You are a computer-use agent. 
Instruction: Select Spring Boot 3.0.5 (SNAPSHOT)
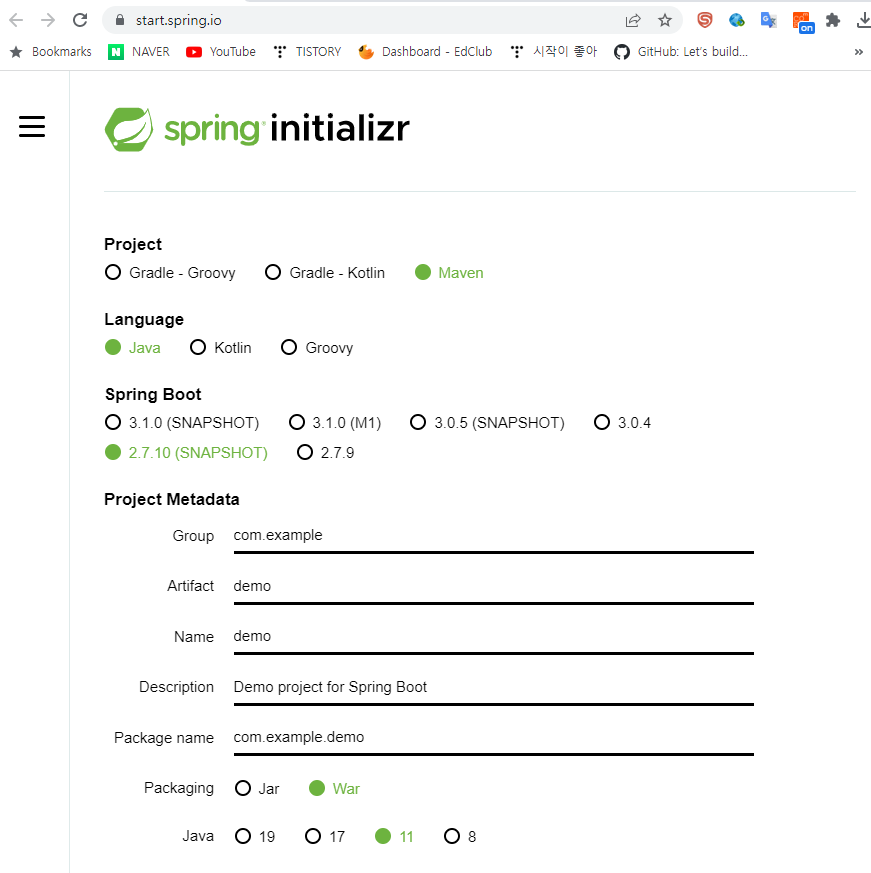(x=487, y=423)
